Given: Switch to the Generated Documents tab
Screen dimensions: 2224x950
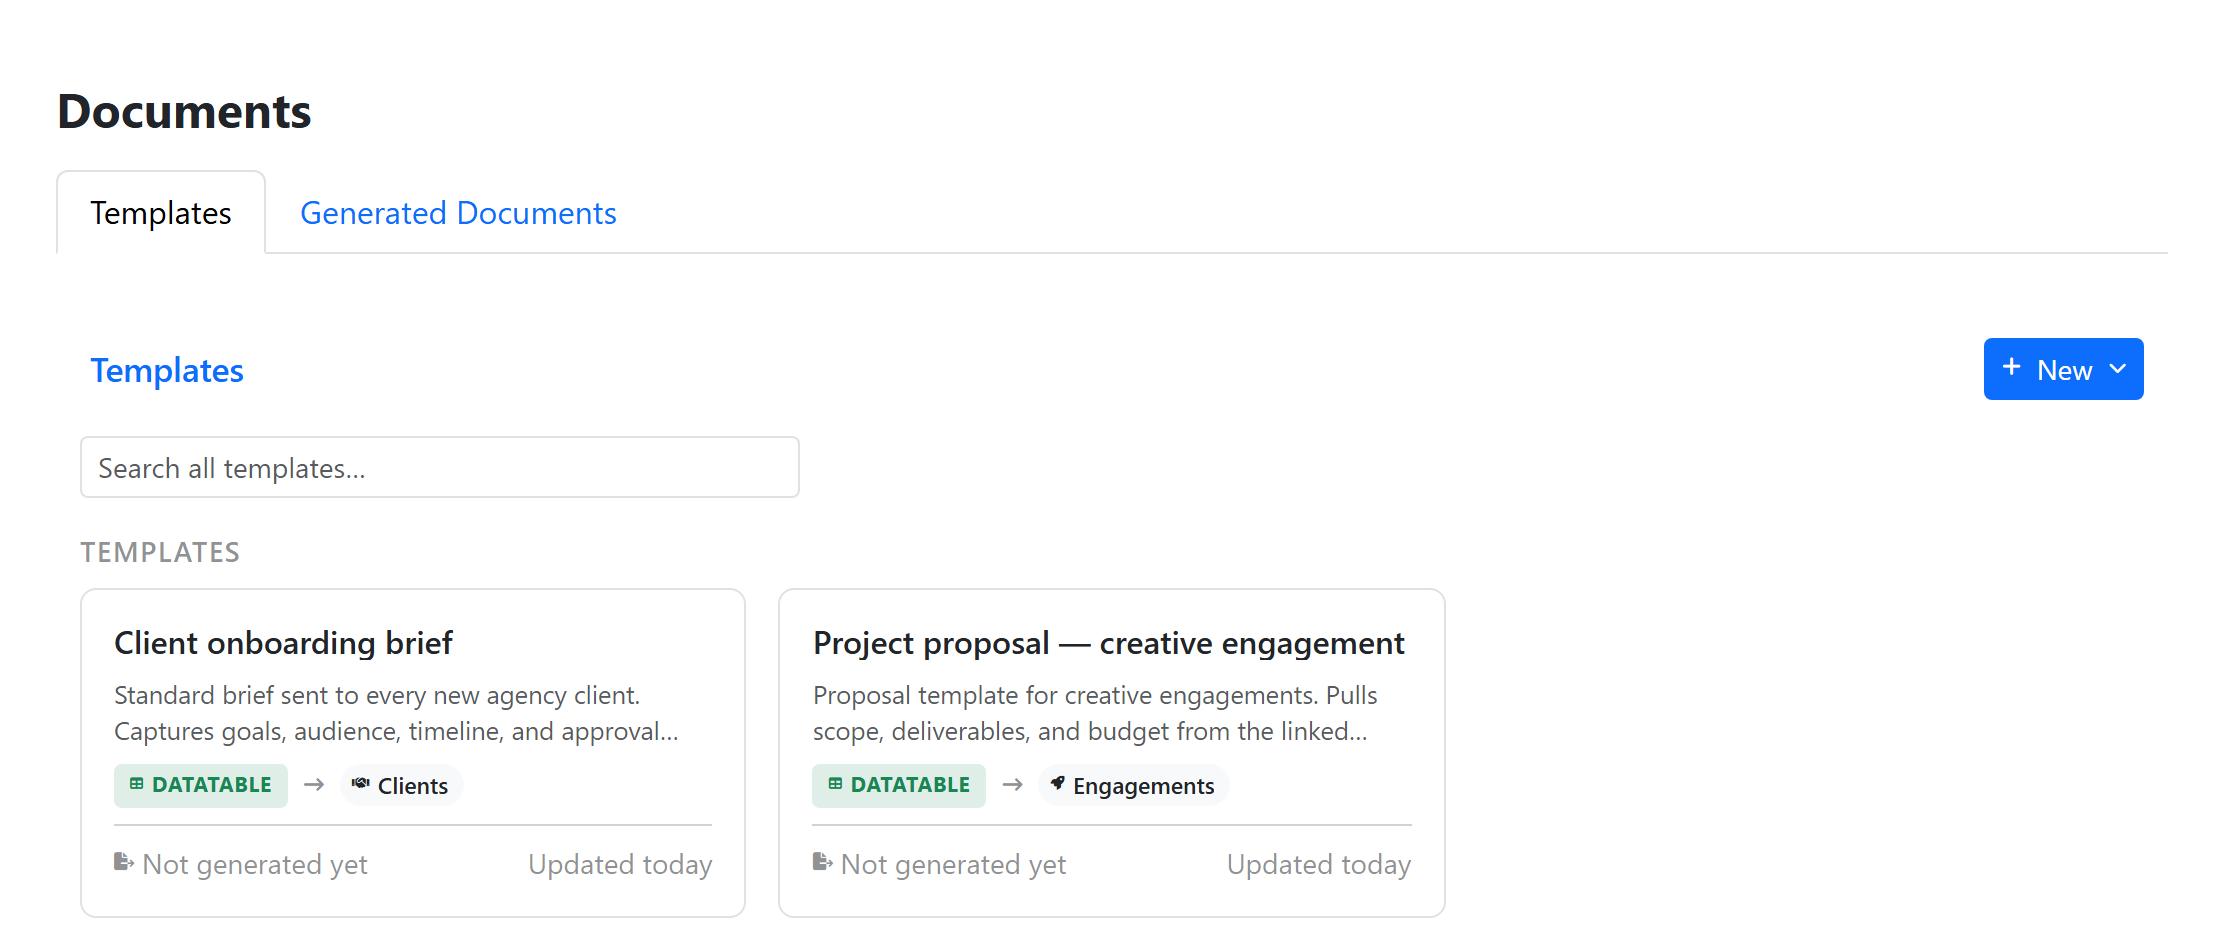Looking at the screenshot, I should tap(458, 213).
